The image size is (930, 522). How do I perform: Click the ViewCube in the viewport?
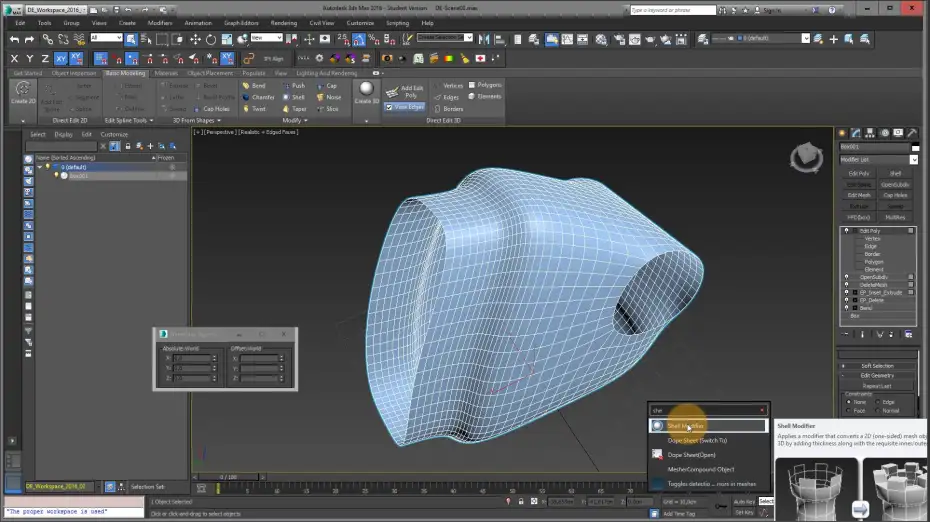pyautogui.click(x=807, y=157)
